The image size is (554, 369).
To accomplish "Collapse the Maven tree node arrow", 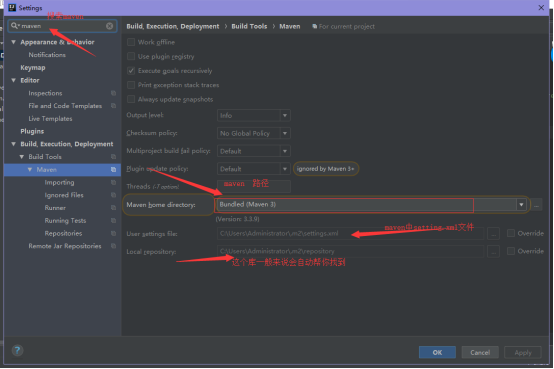I will [30, 170].
